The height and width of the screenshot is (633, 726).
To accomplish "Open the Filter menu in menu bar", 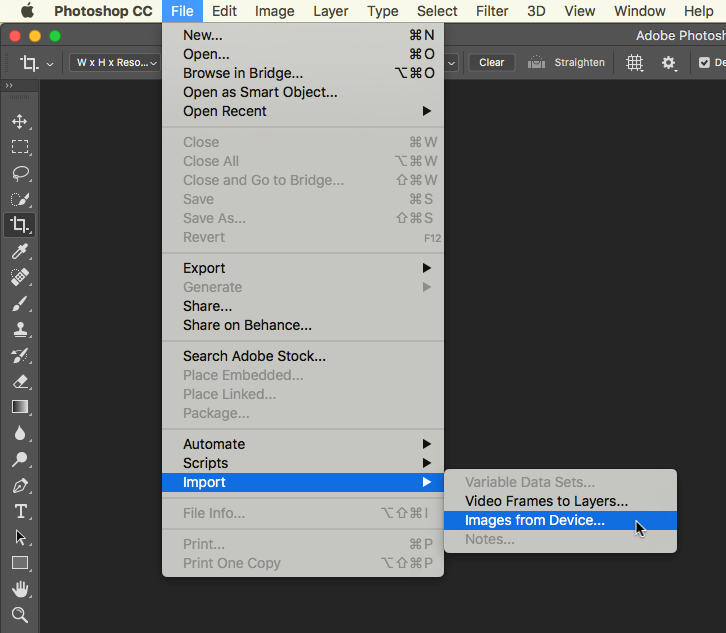I will click(492, 11).
